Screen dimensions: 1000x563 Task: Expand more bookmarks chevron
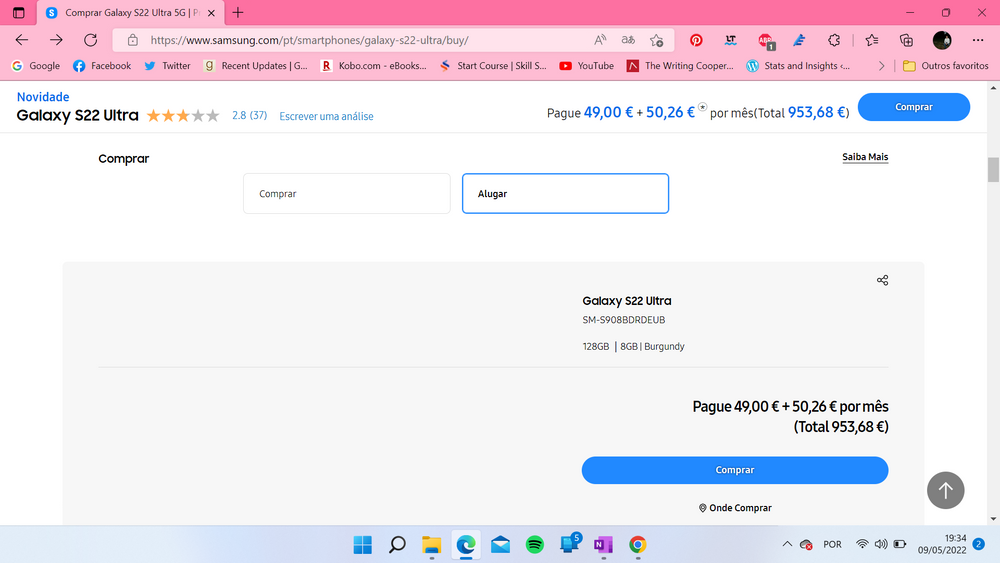point(881,66)
